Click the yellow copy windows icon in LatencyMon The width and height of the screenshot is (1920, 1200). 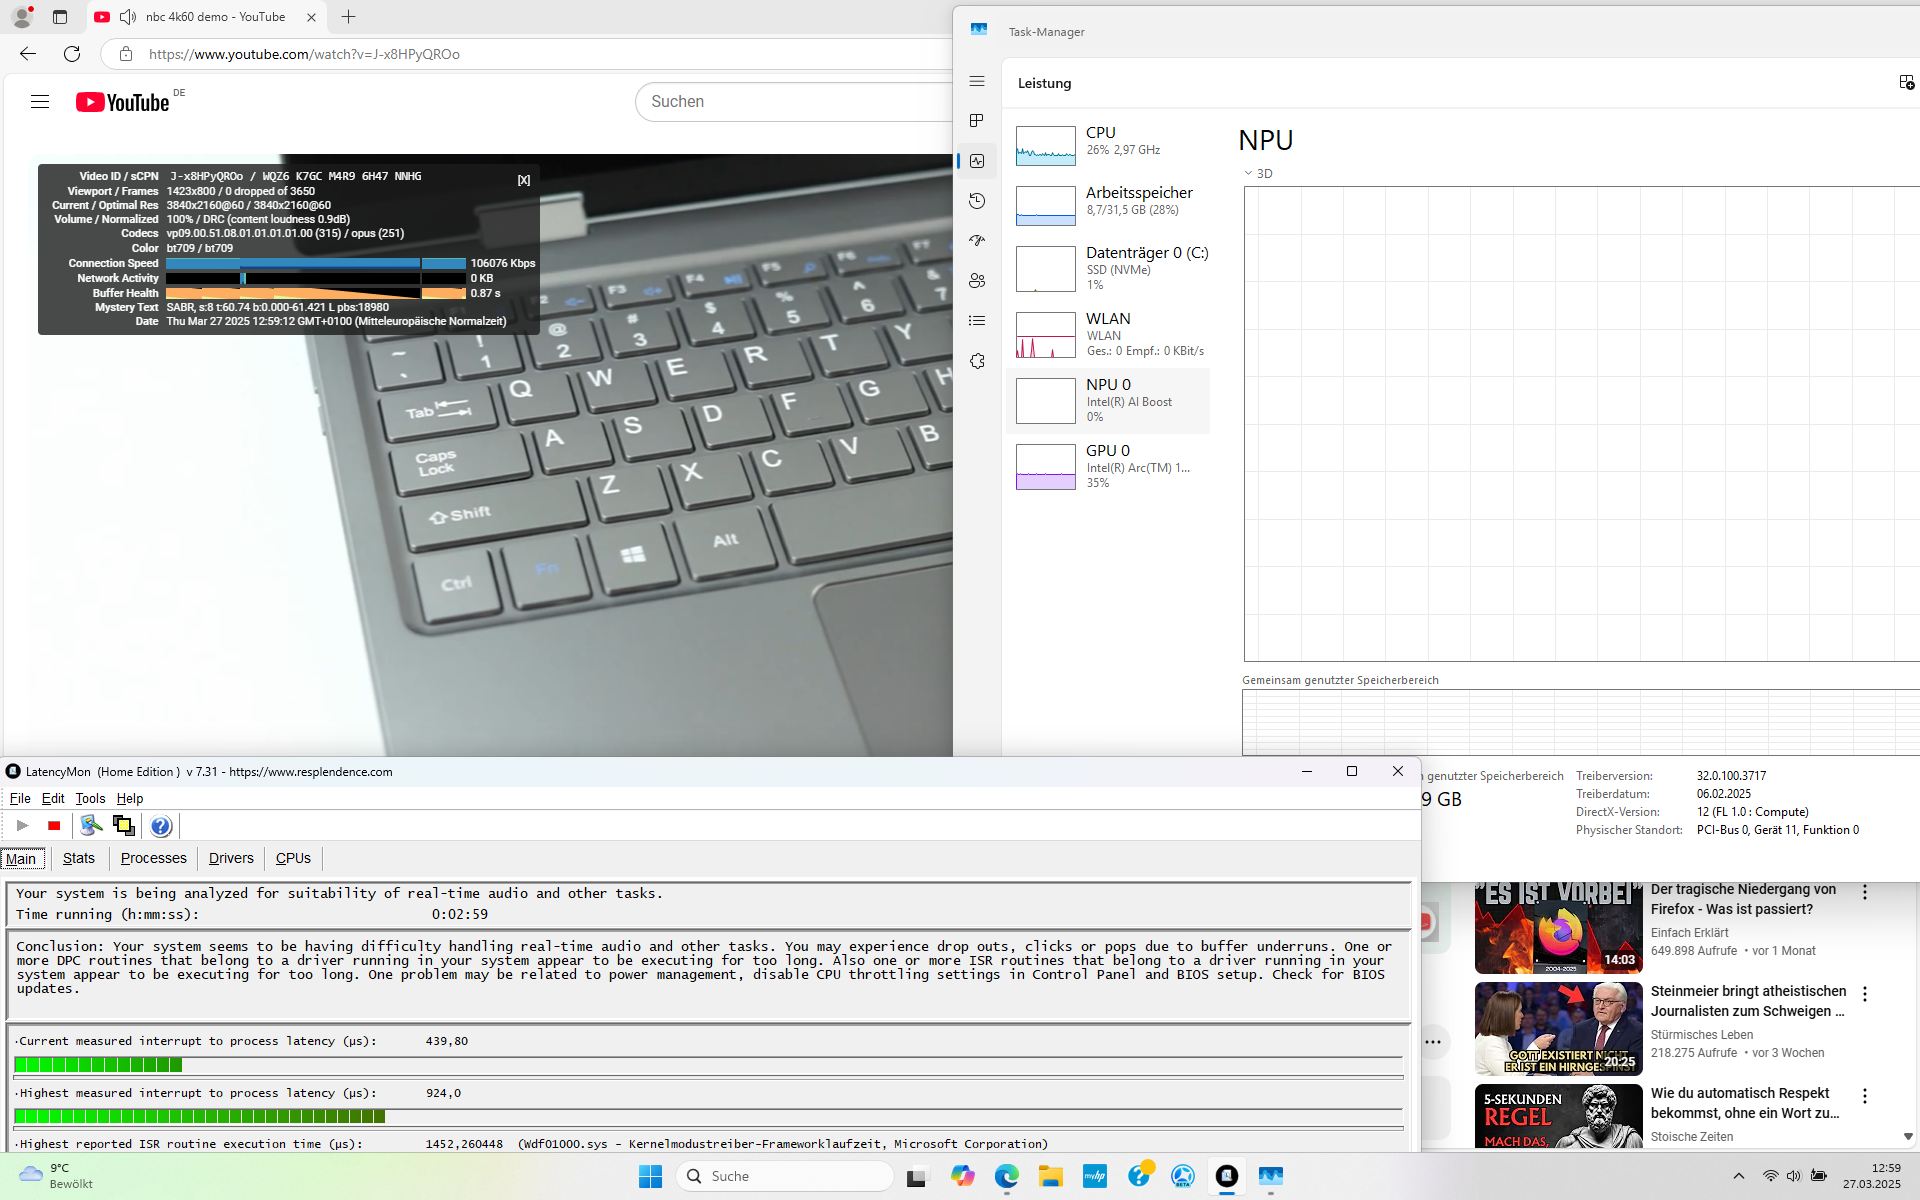[124, 826]
